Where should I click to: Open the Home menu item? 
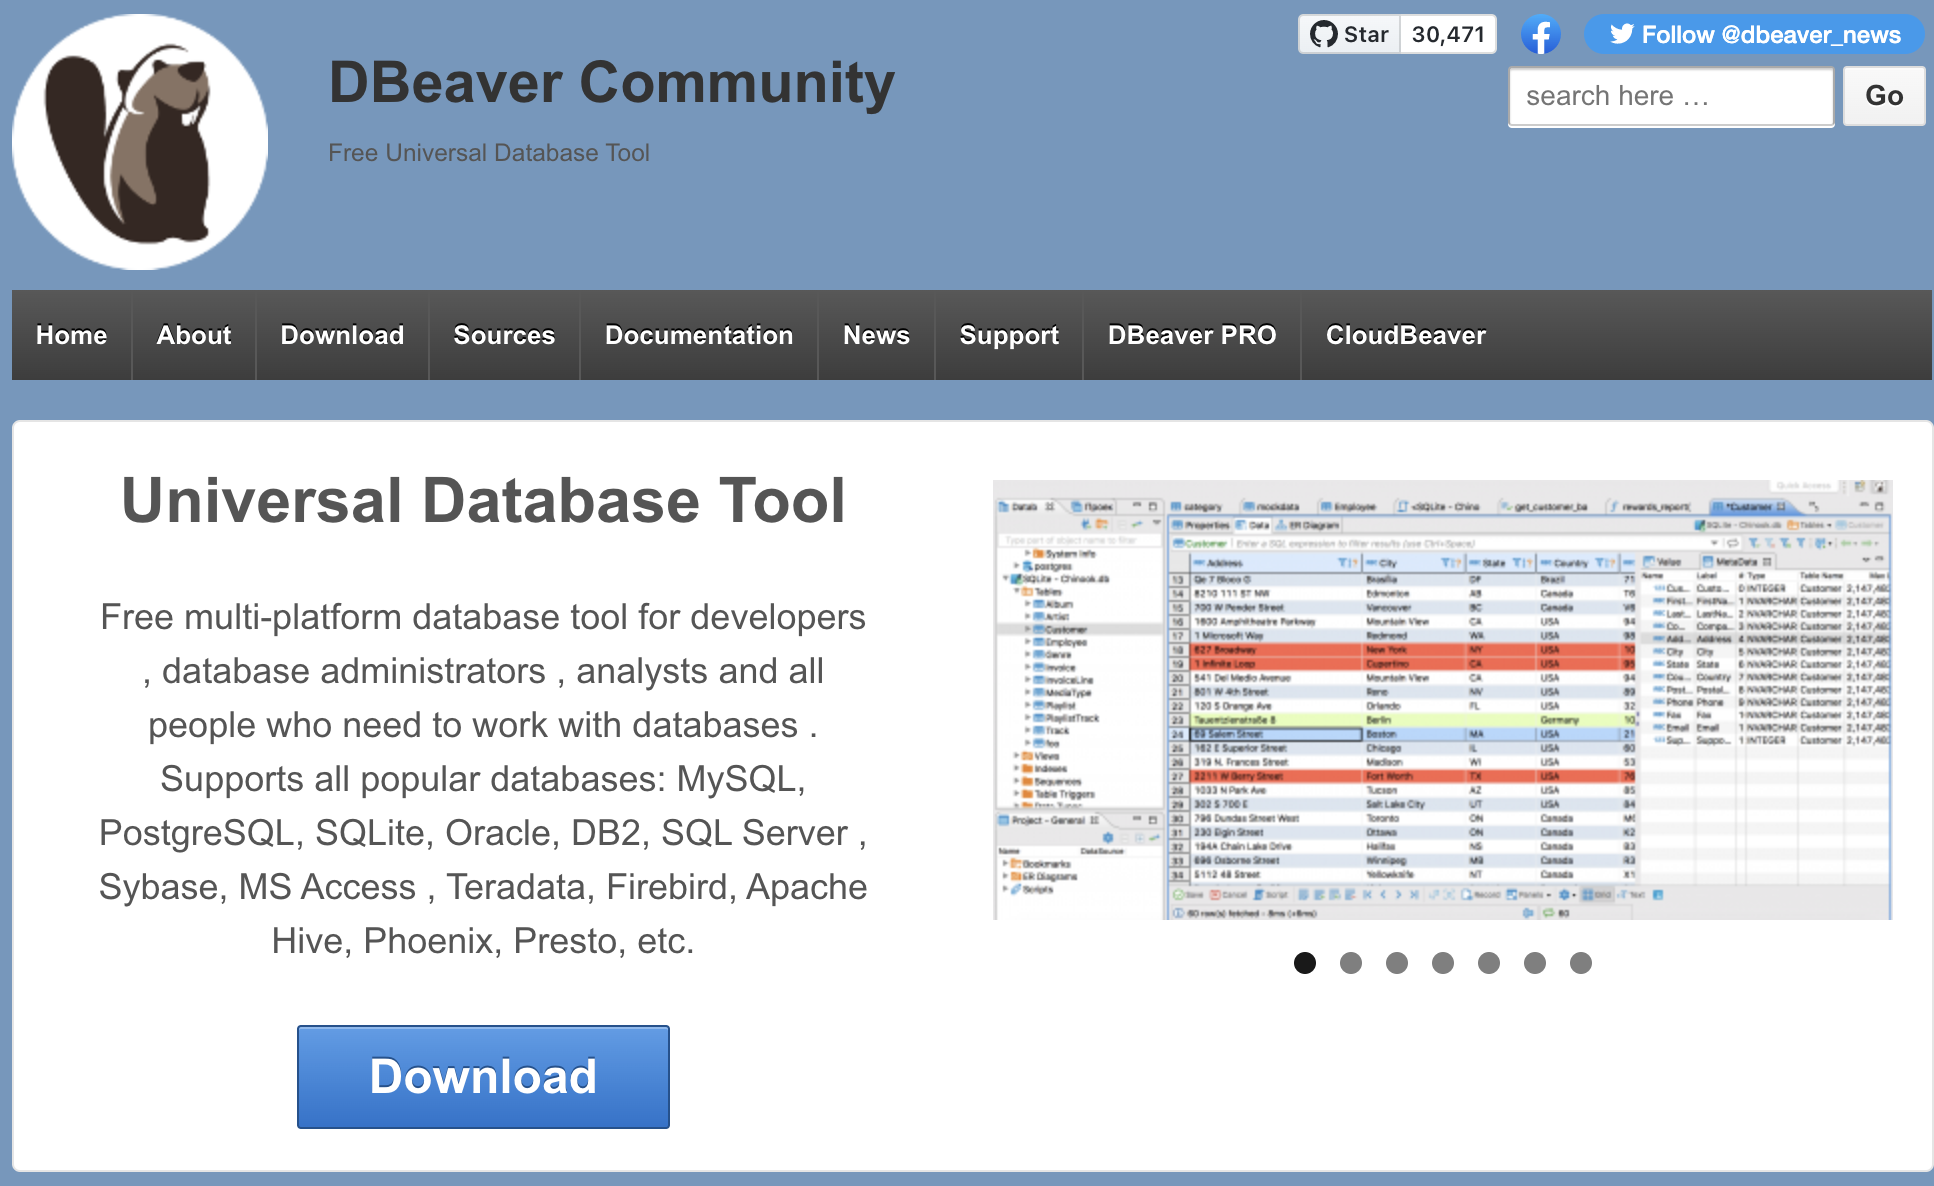tap(70, 335)
